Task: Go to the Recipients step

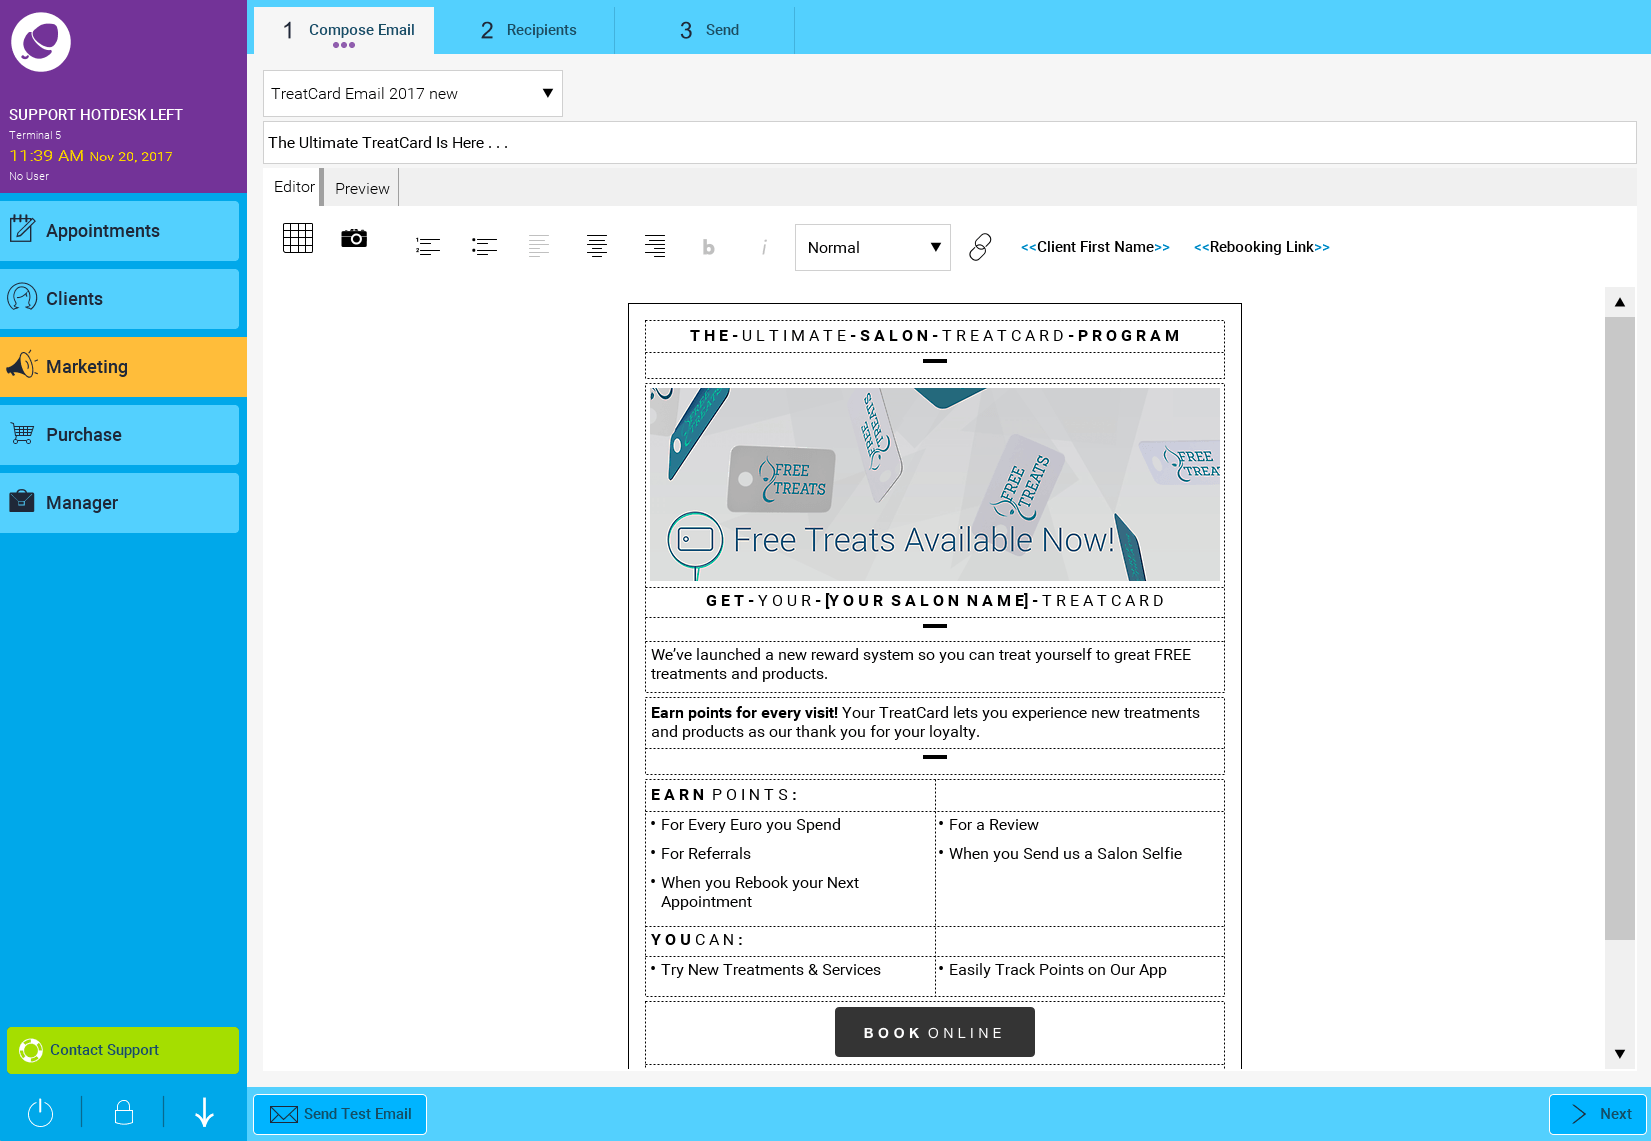Action: click(528, 29)
